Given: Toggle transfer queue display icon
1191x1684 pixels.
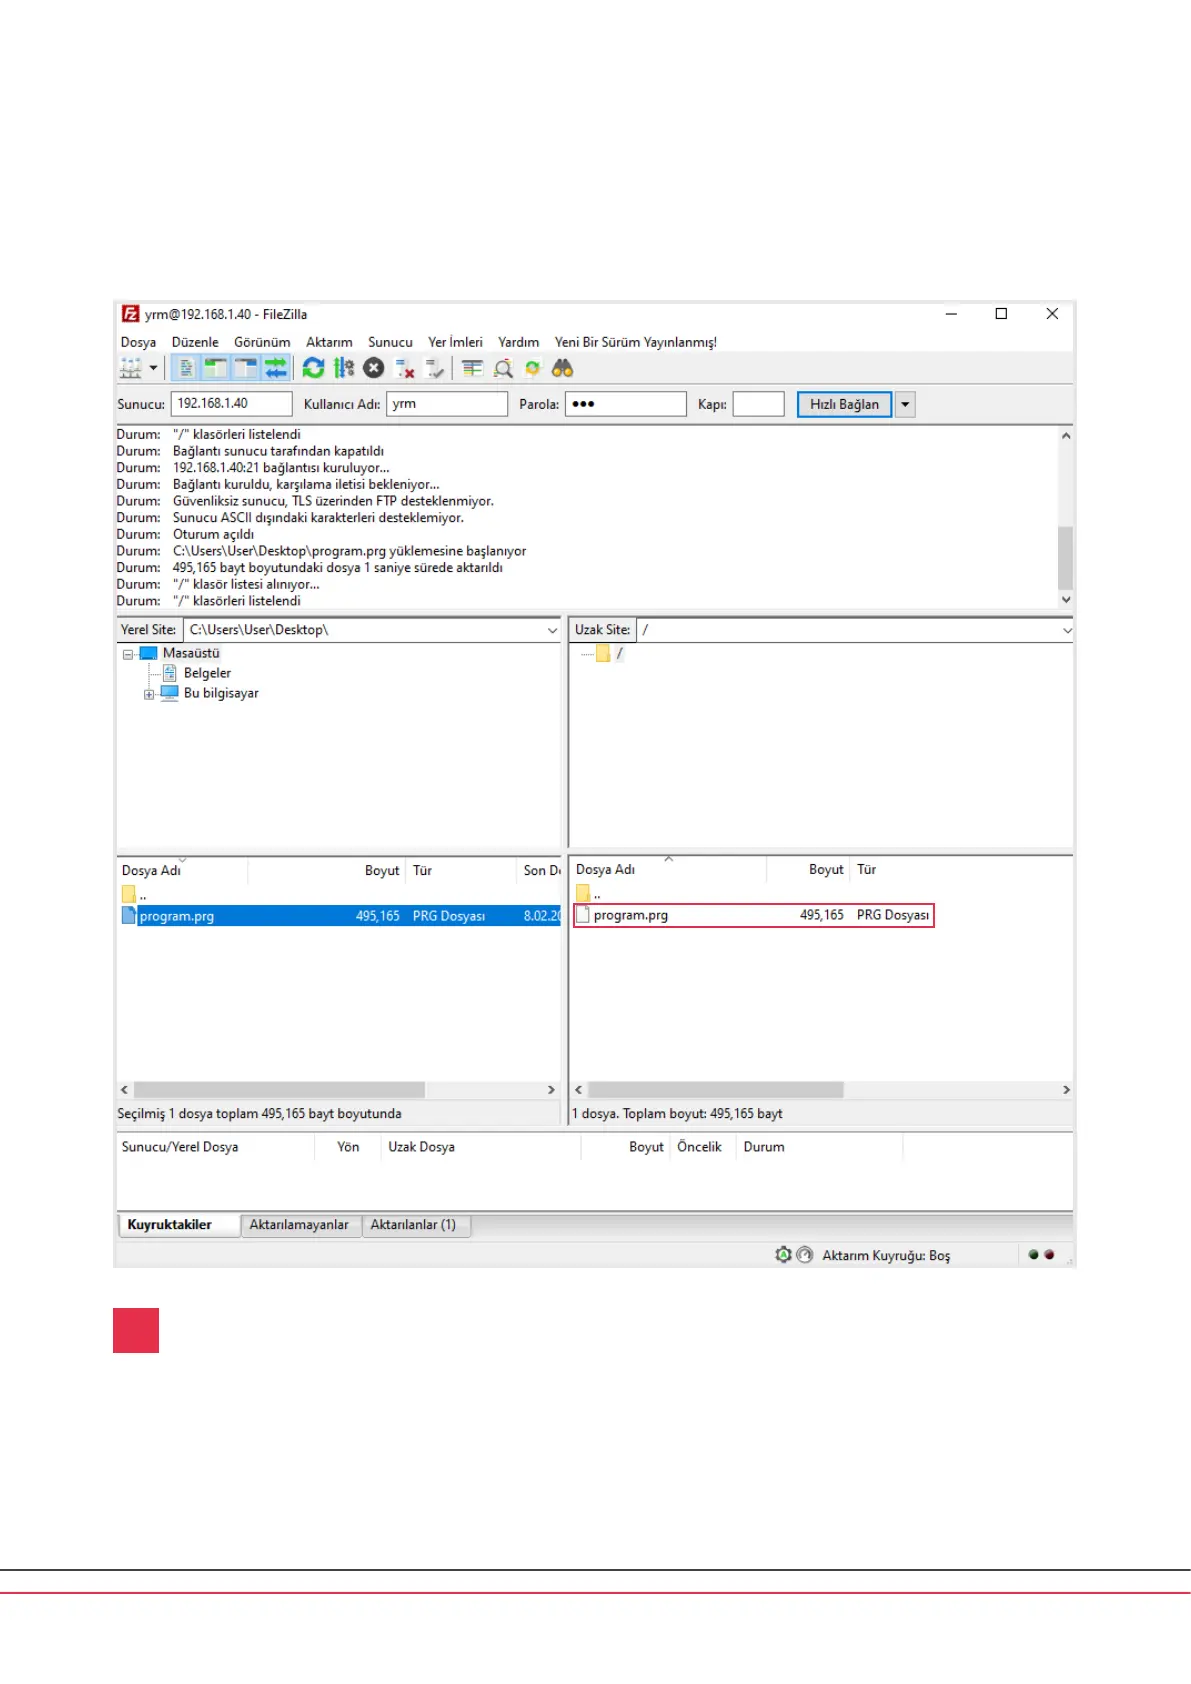Looking at the screenshot, I should [275, 369].
